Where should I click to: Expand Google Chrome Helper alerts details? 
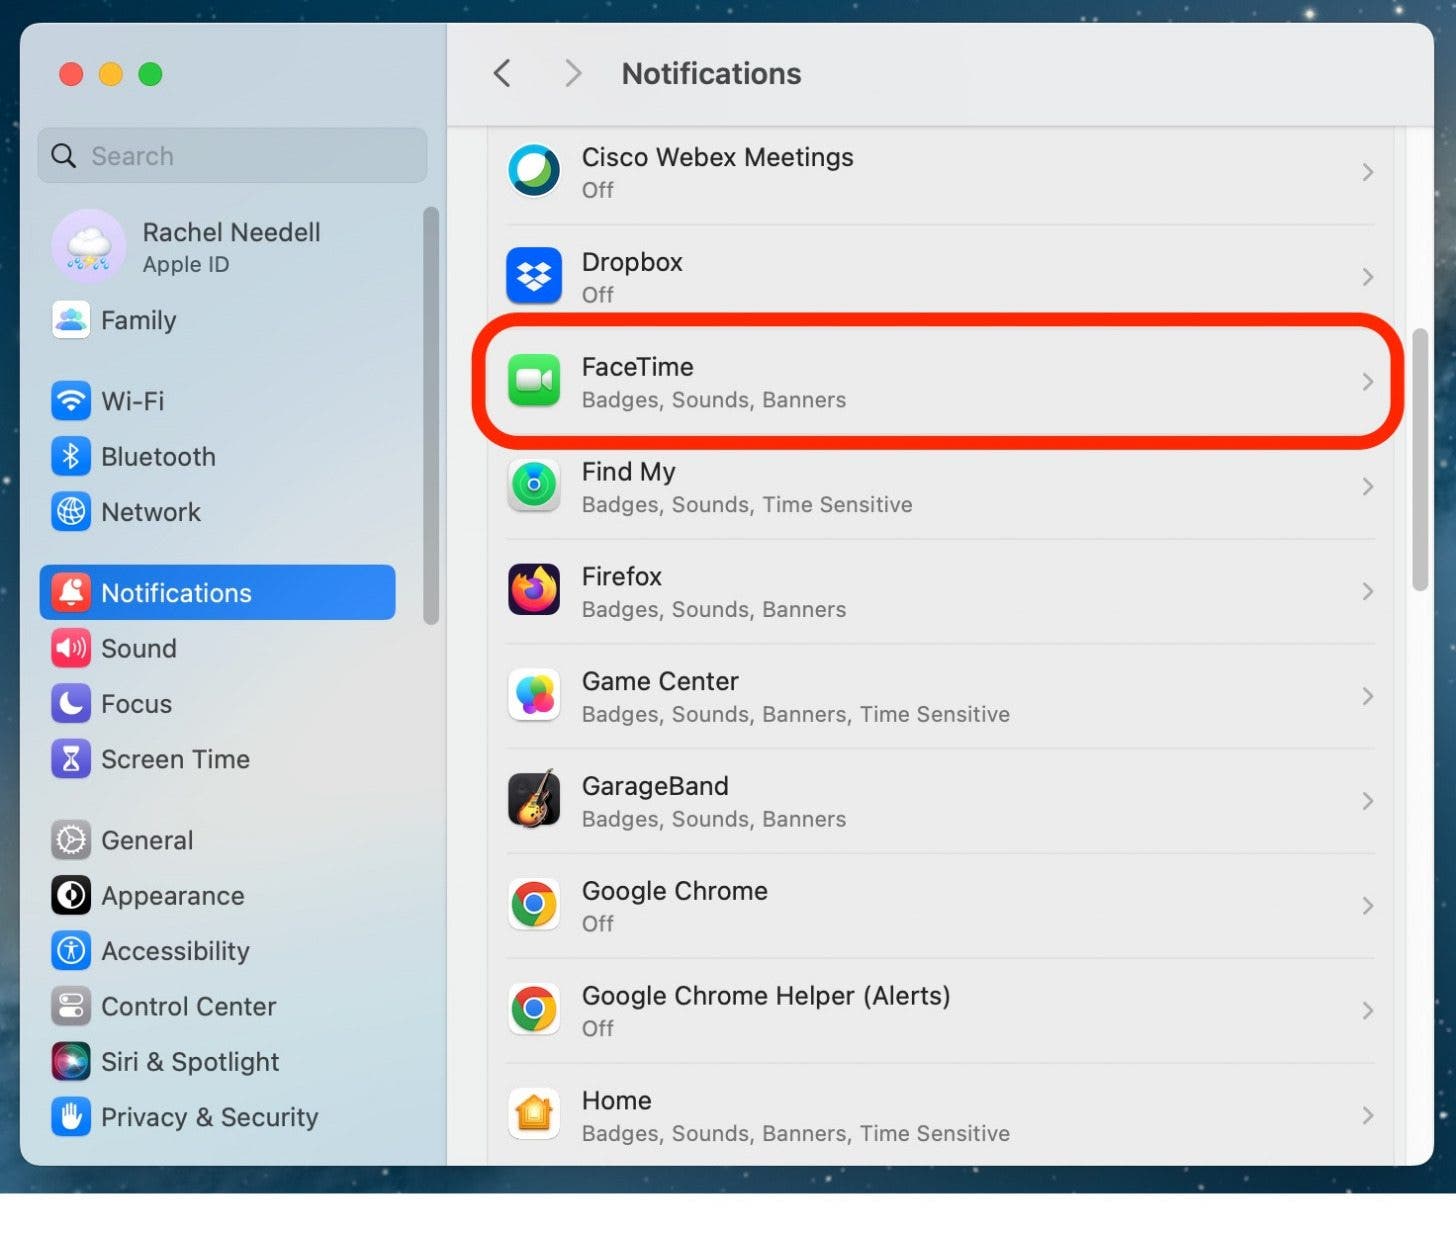1368,1010
